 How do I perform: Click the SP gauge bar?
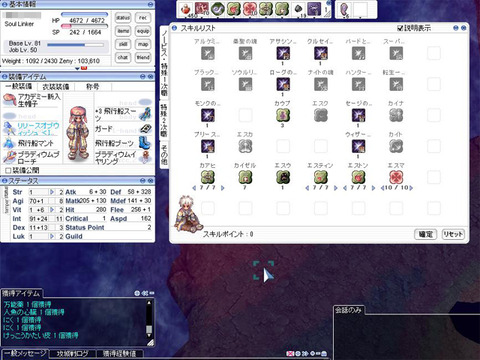point(85,26)
